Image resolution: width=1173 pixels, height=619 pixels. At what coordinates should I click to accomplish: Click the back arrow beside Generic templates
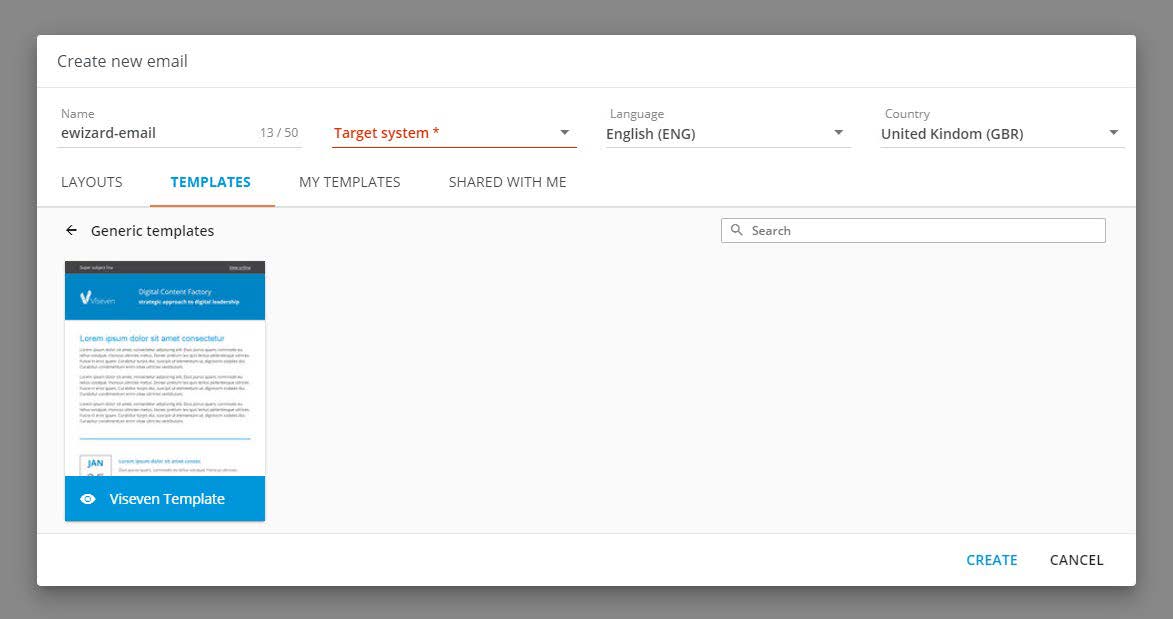tap(71, 231)
